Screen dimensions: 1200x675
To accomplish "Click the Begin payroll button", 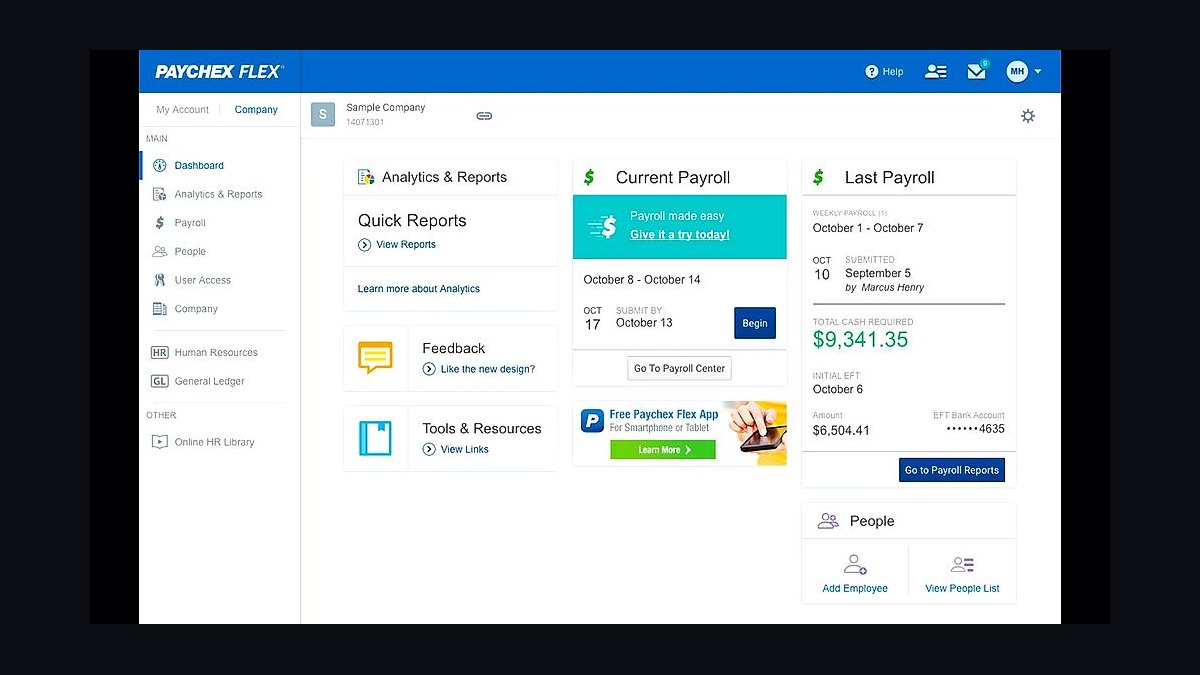I will tap(755, 323).
